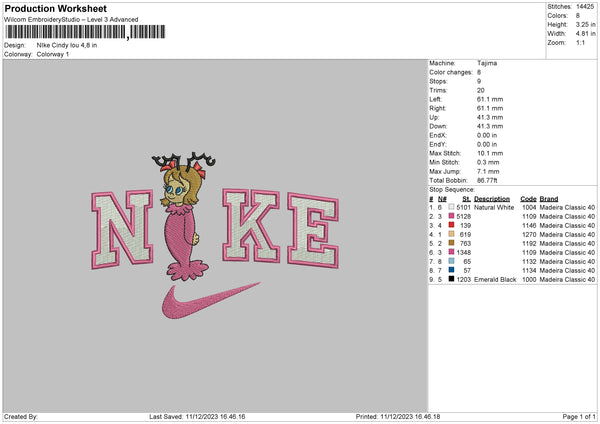600x424 pixels.
Task: Click the 'N#' column header
Action: coord(442,199)
